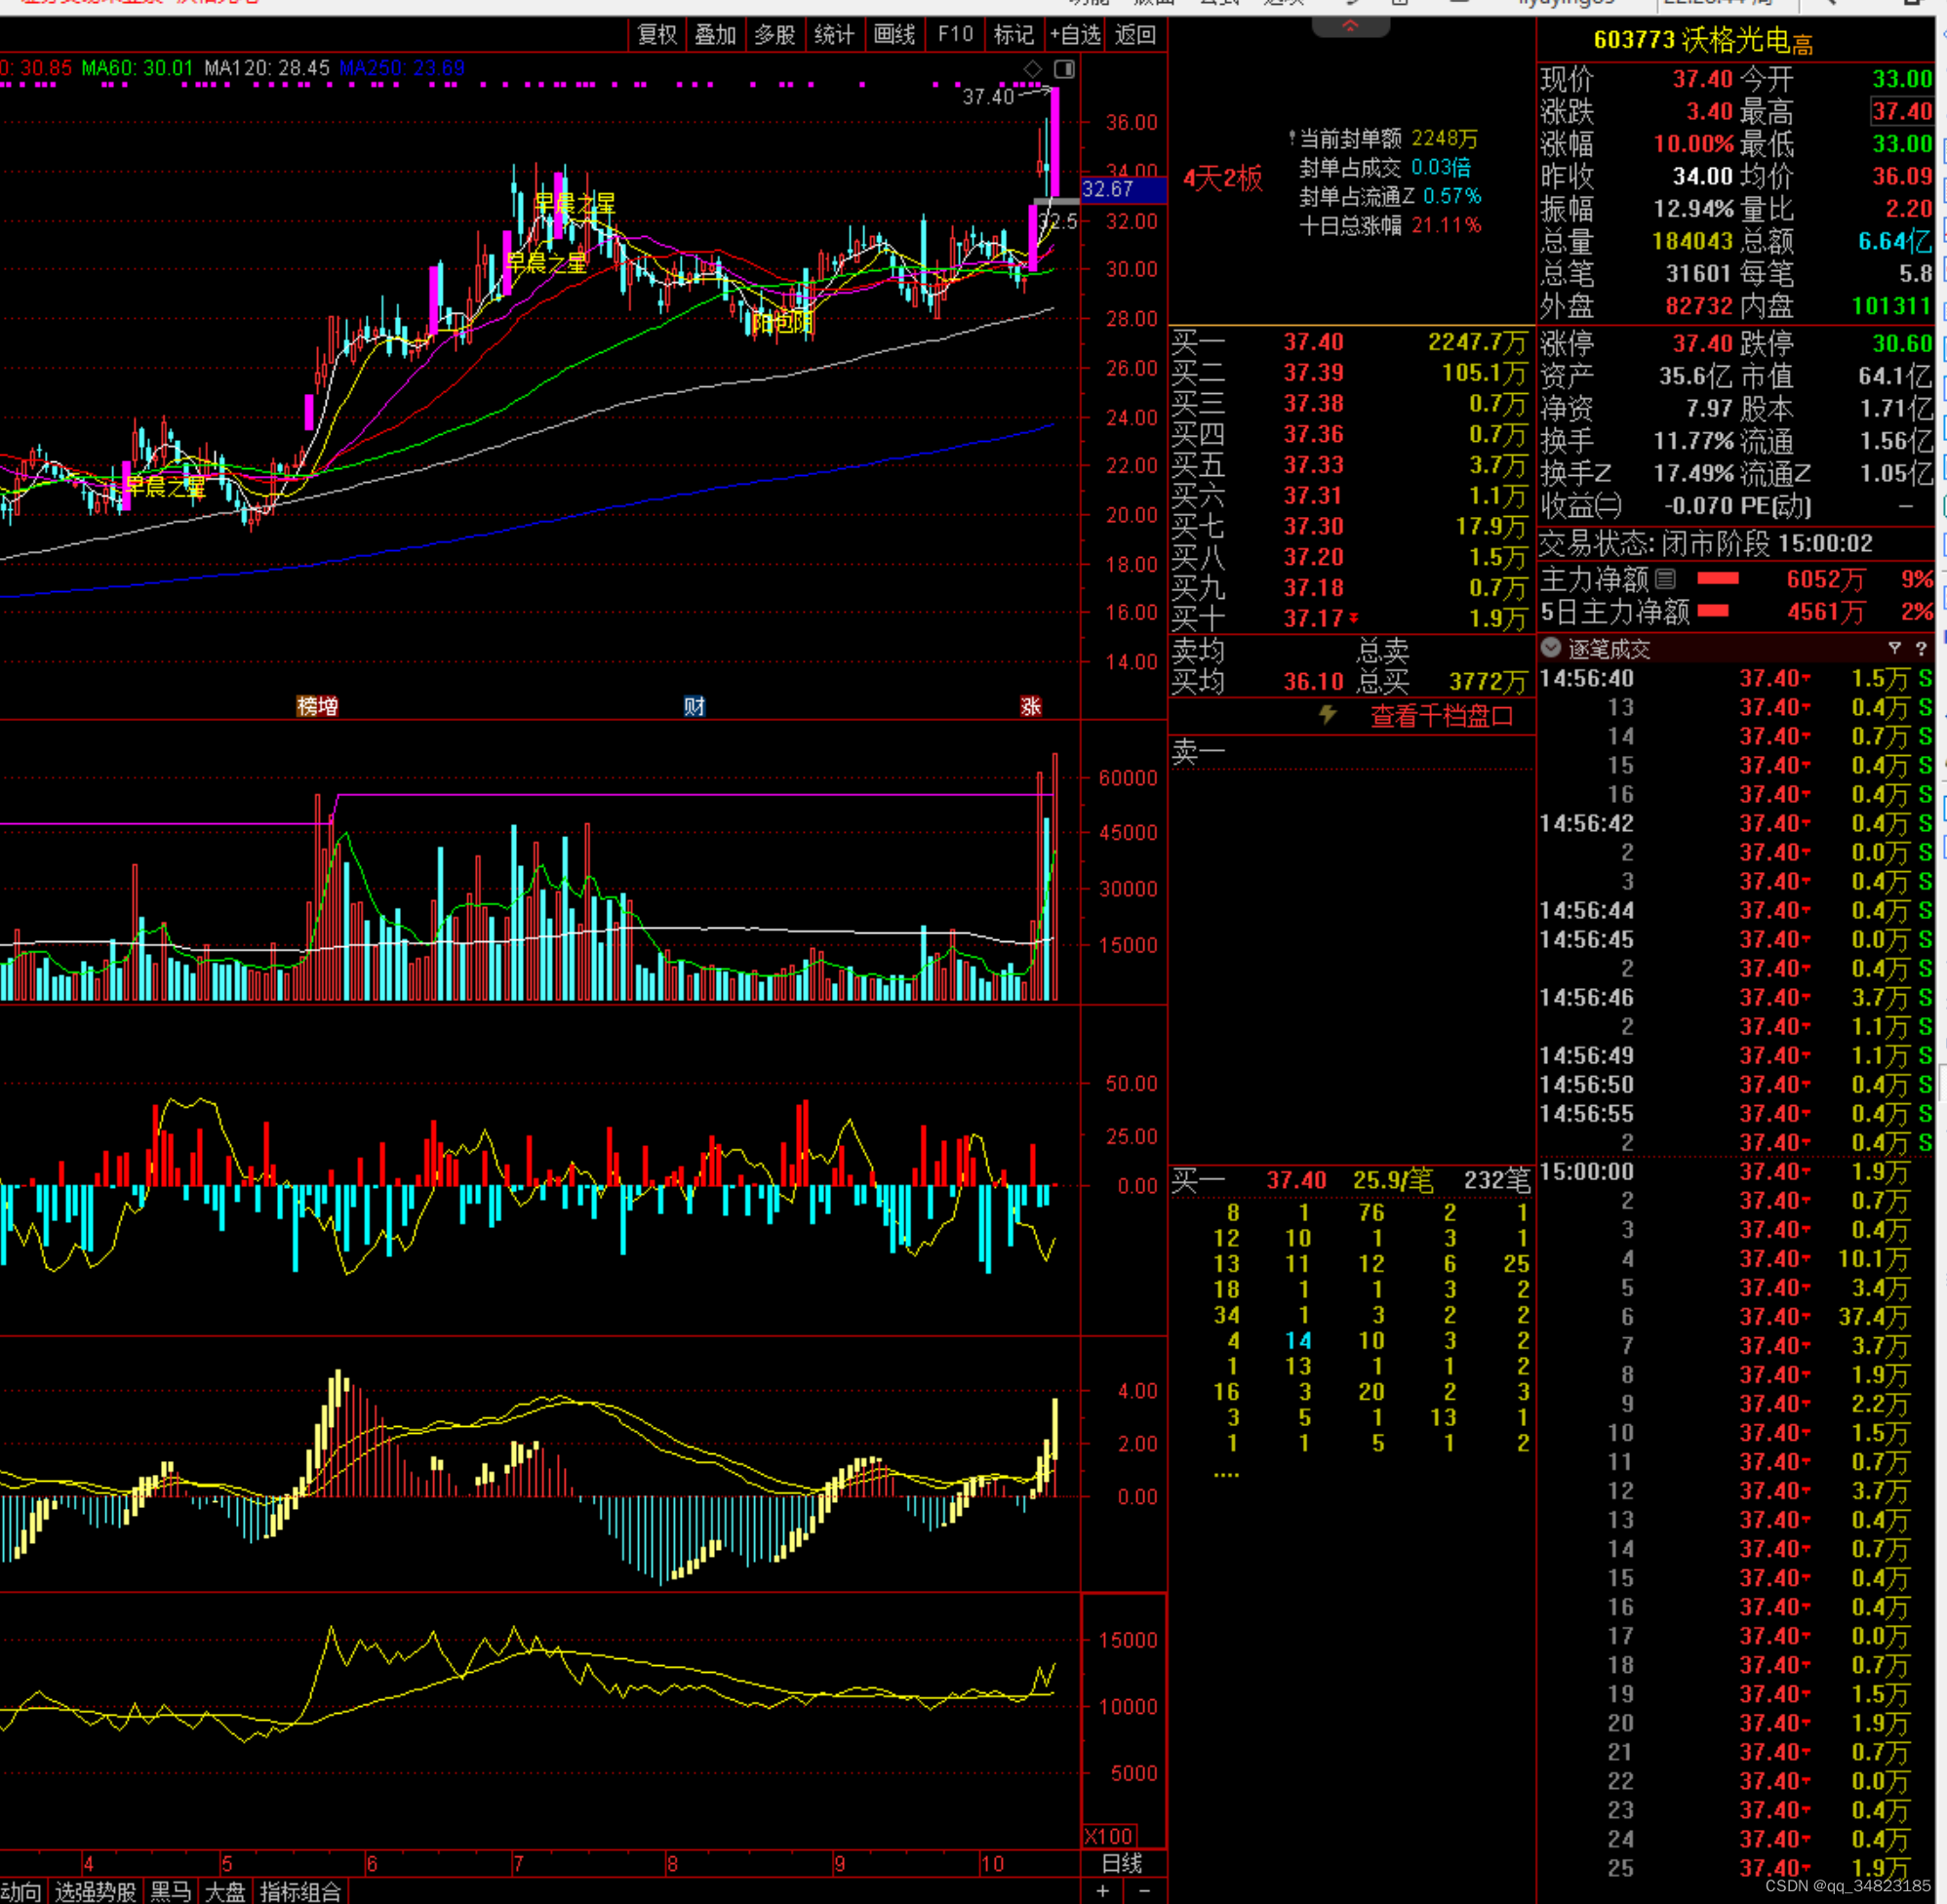This screenshot has height=1904, width=1947.
Task: Zoom out chart with minus button
Action: coord(1145,1890)
